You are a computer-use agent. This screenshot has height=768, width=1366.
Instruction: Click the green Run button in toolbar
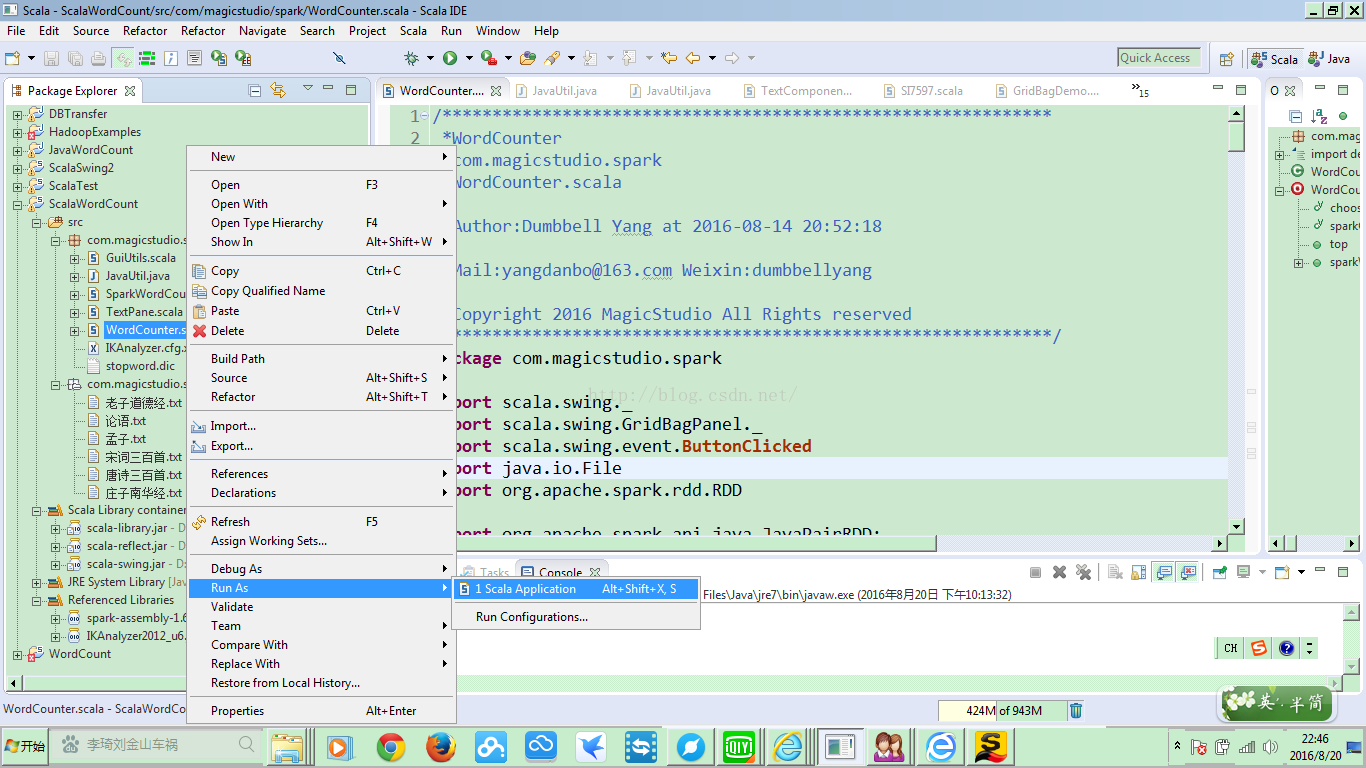point(450,58)
